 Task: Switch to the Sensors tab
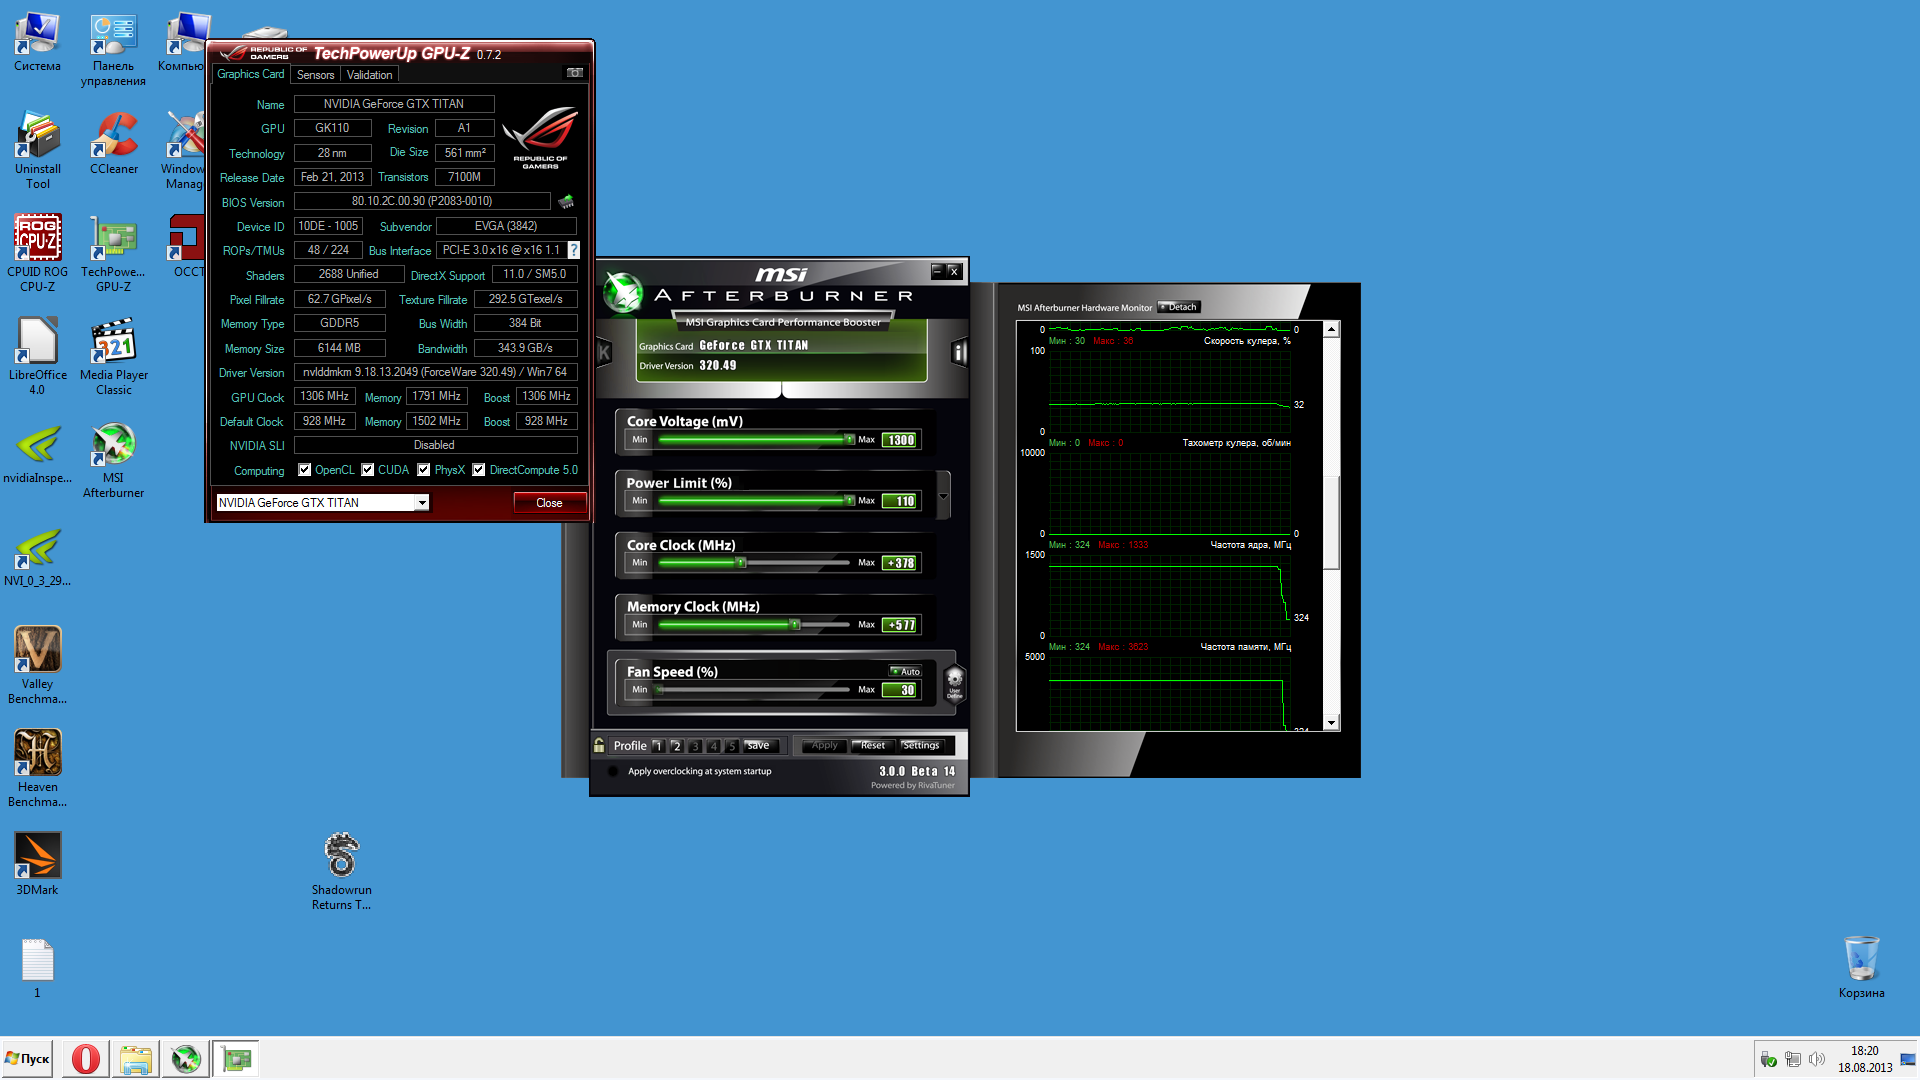point(315,75)
